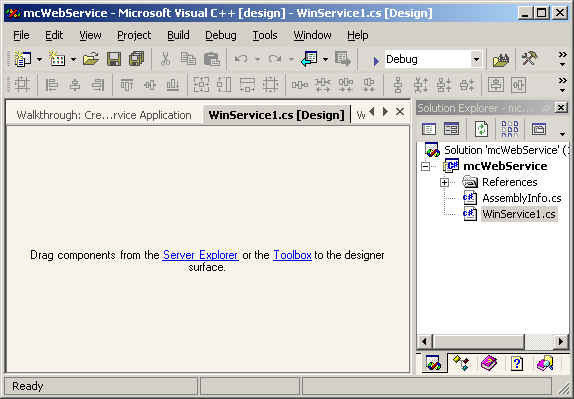Switch to Class View bottom tab
Viewport: 574px width, 399px height.
tap(461, 363)
